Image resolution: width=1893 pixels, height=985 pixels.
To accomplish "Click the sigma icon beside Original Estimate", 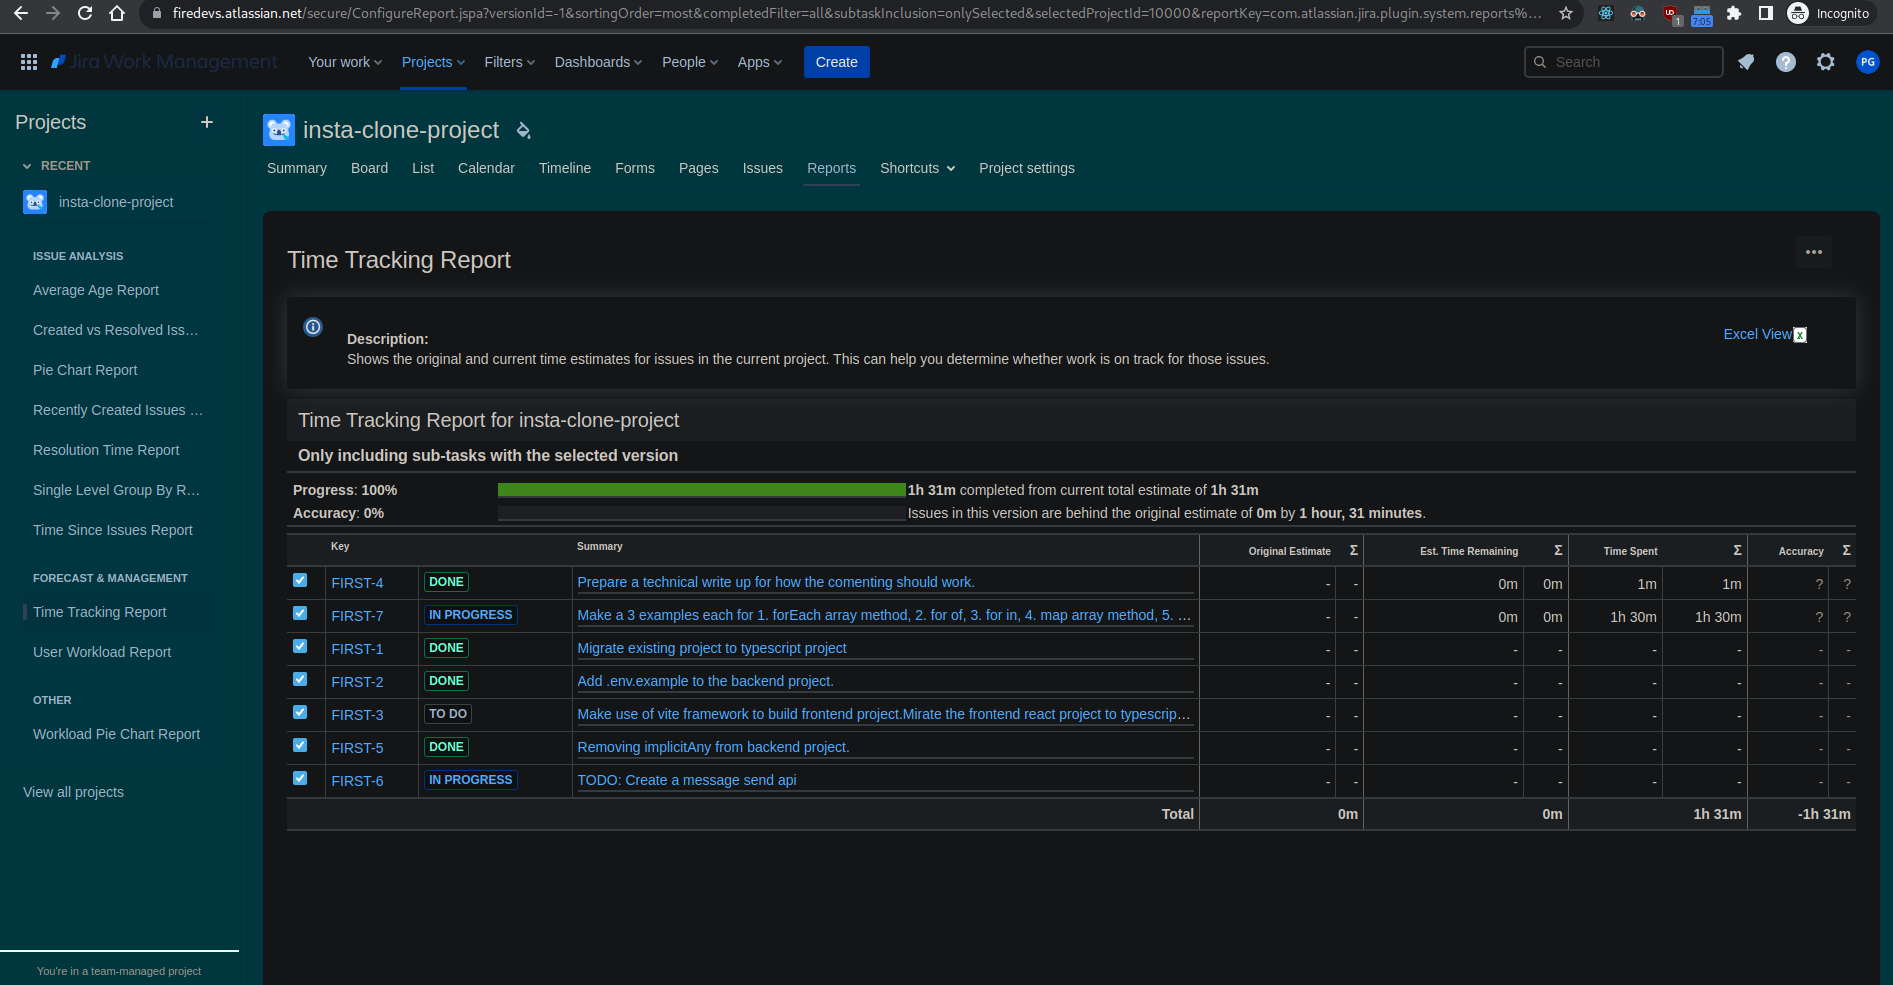I will tap(1353, 550).
